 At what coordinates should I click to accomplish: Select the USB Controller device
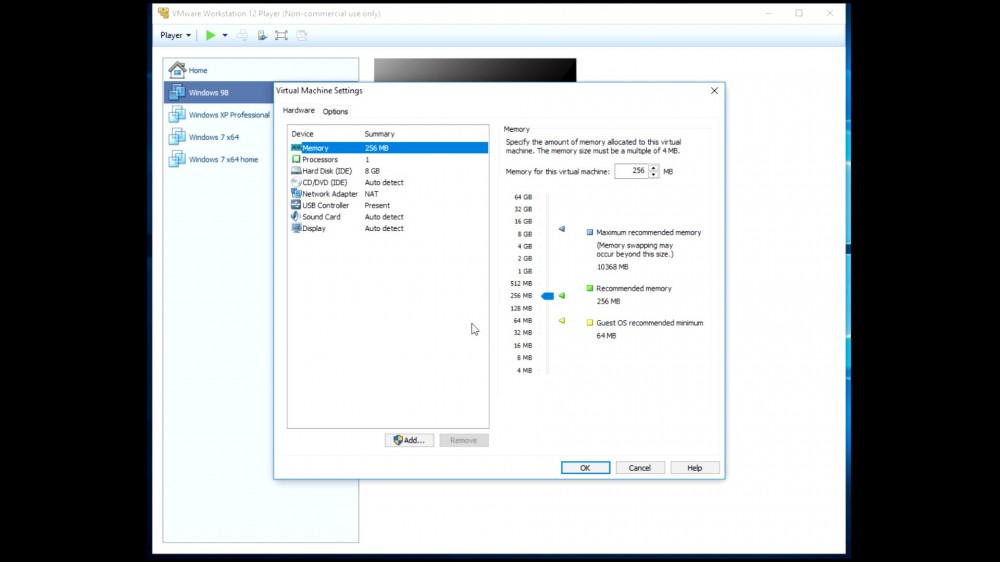pyautogui.click(x=325, y=205)
